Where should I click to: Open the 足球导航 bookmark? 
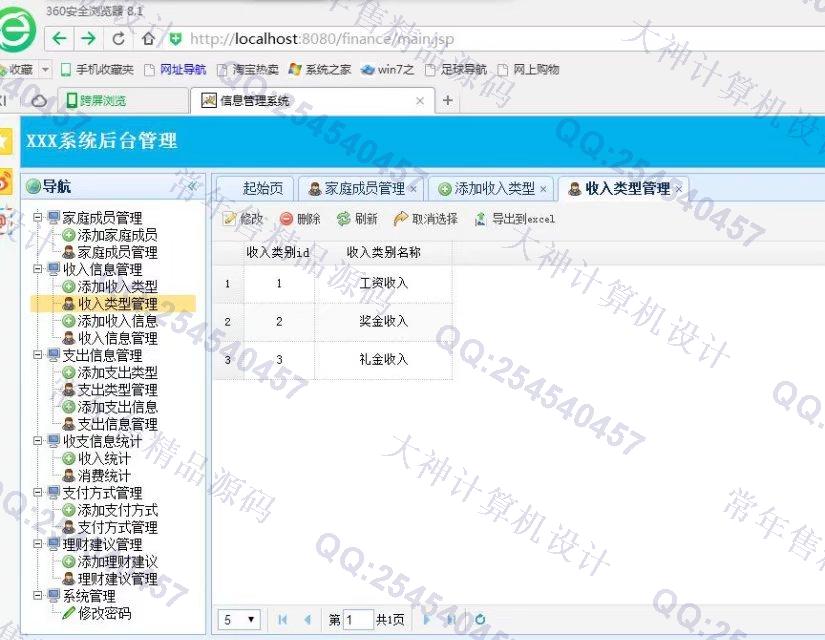click(456, 69)
